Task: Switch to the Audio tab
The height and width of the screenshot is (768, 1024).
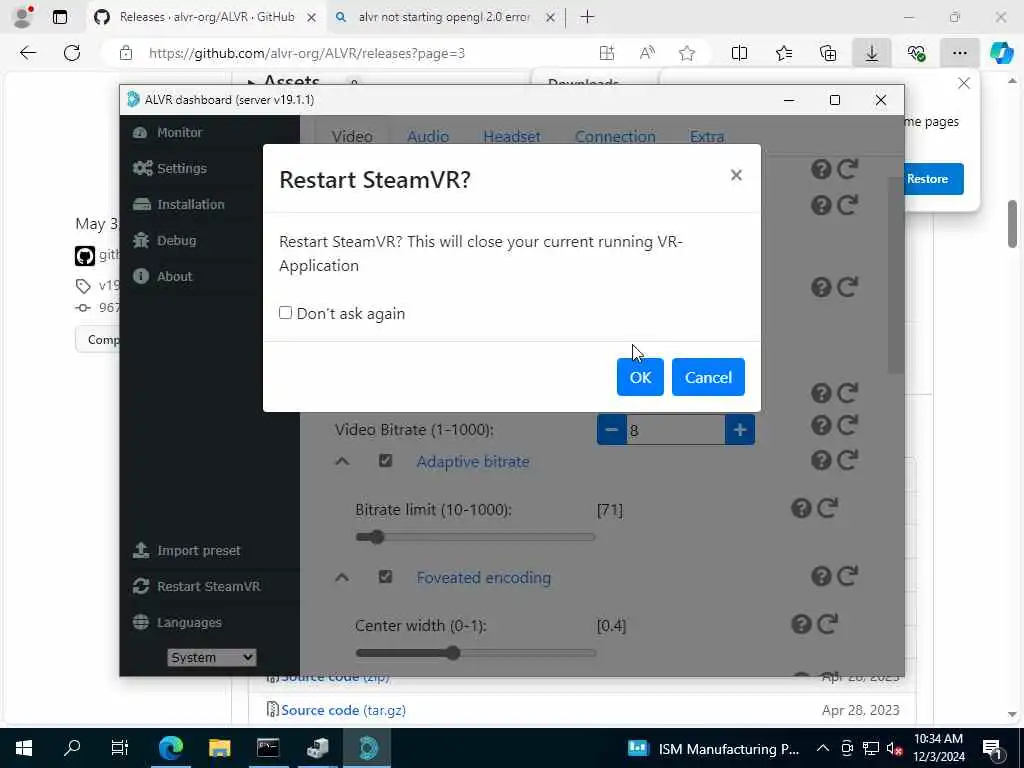Action: tap(428, 136)
